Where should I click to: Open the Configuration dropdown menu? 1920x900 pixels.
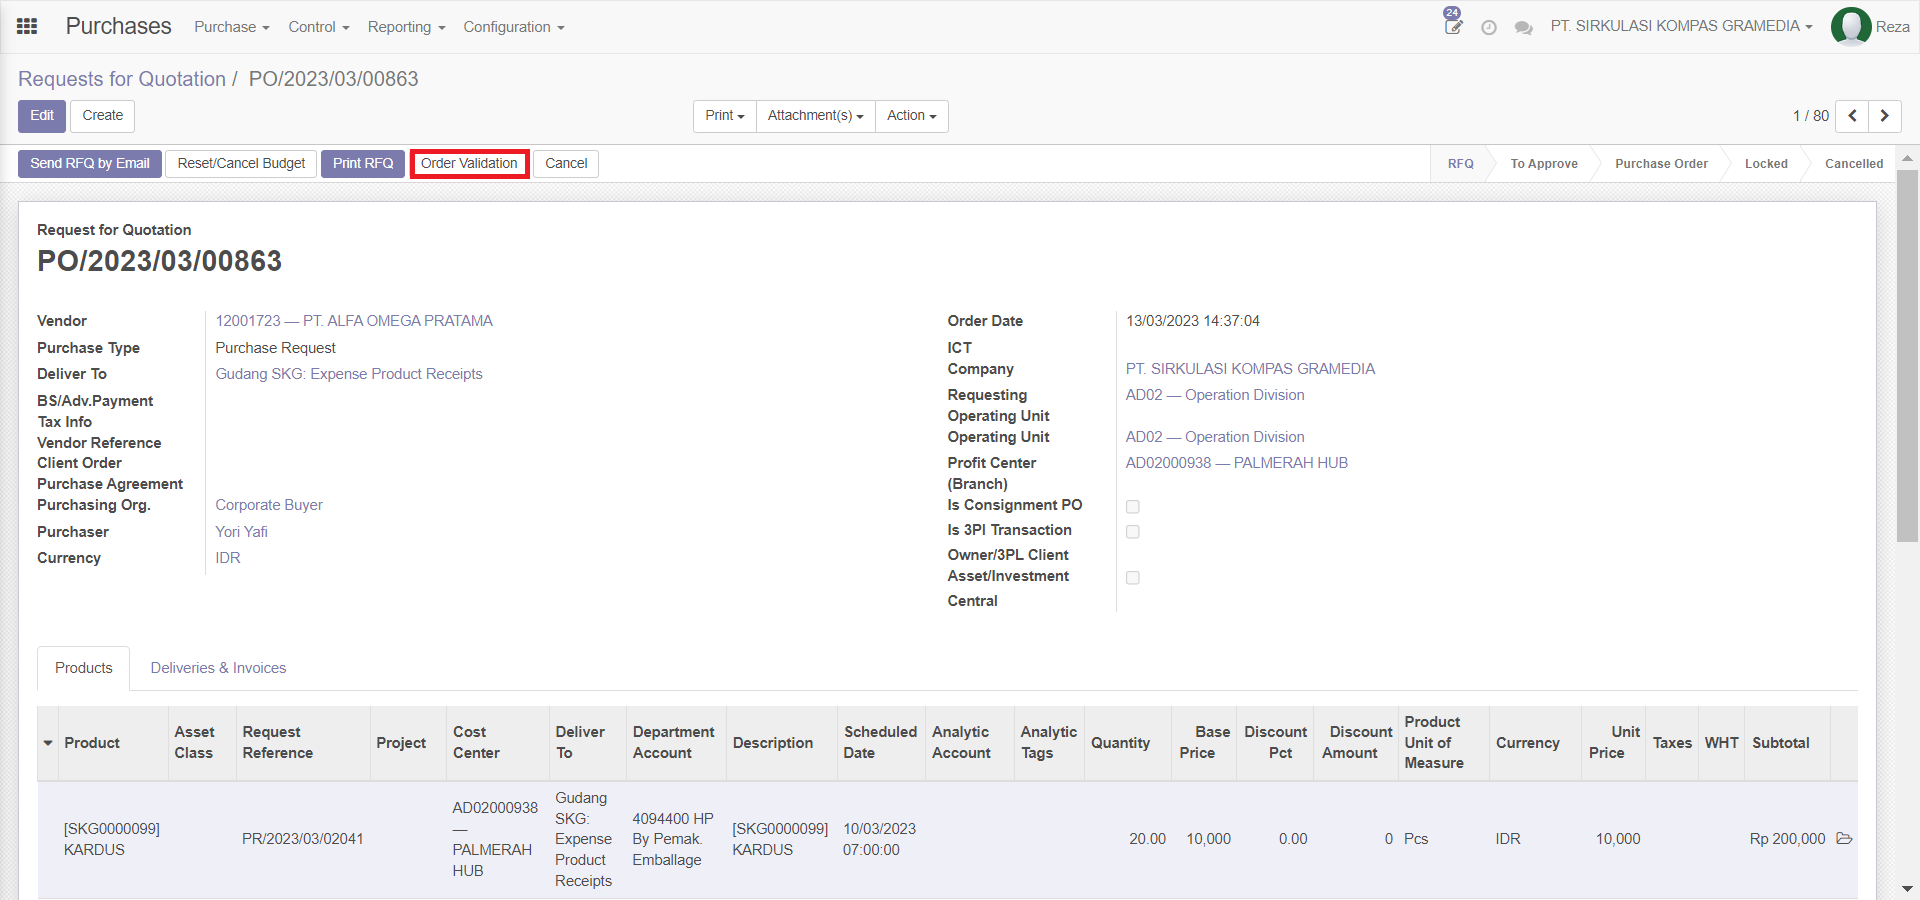[514, 27]
